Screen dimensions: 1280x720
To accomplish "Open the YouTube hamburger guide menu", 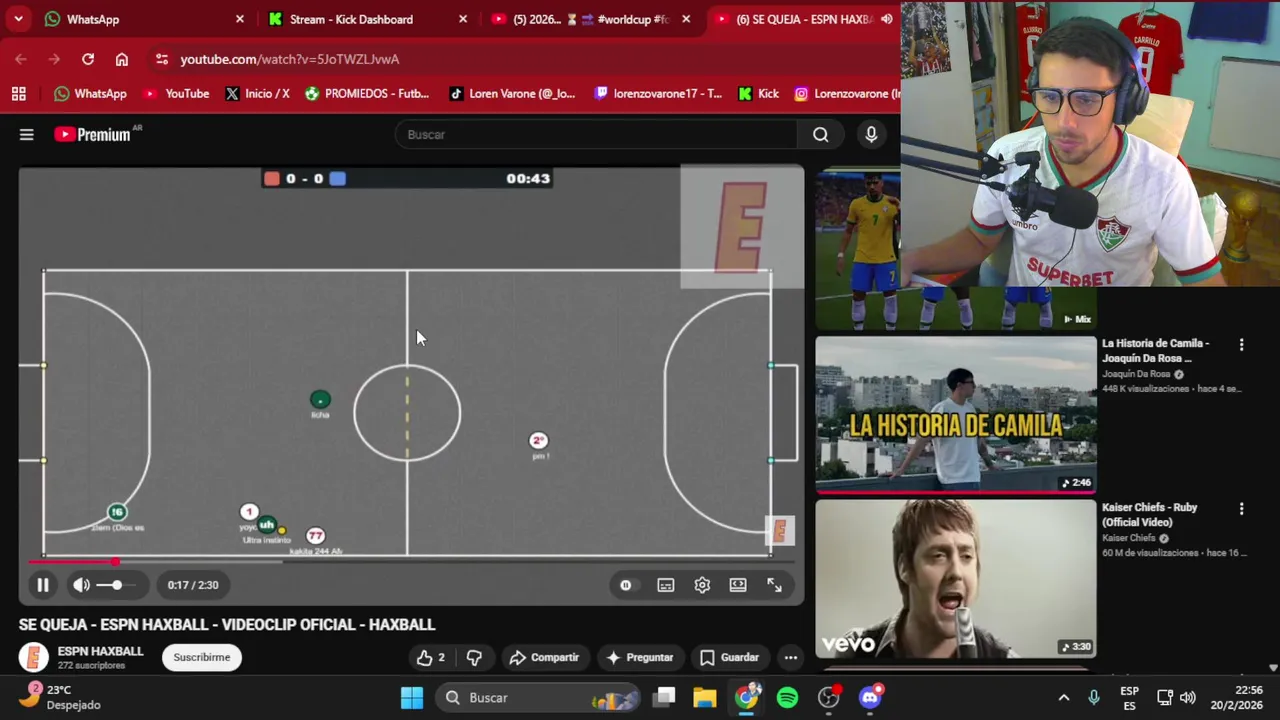I will (x=27, y=134).
